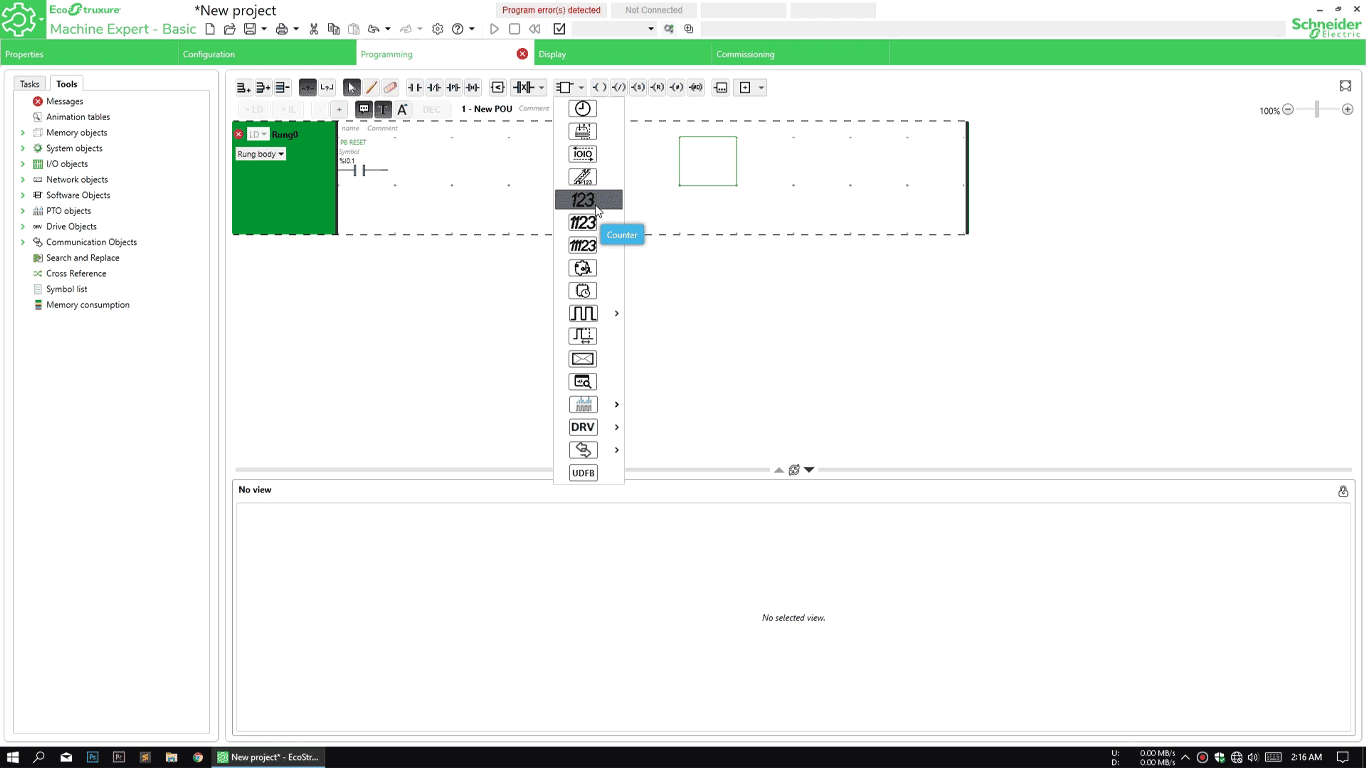
Task: Toggle large address font display
Action: point(402,109)
